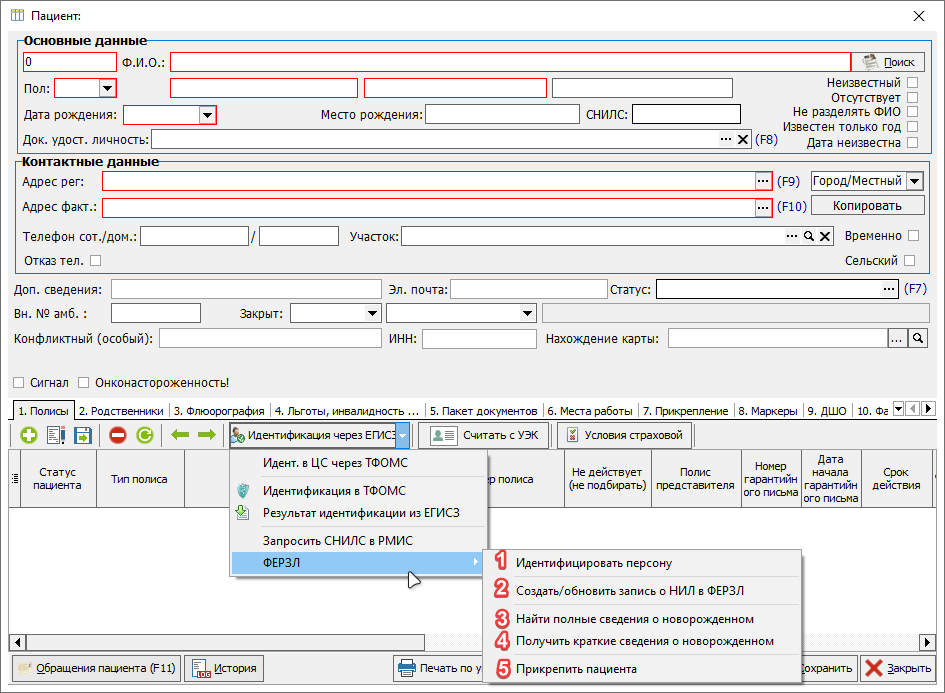The height and width of the screenshot is (693, 945).
Task: Click the Копировать address button
Action: pyautogui.click(x=866, y=205)
